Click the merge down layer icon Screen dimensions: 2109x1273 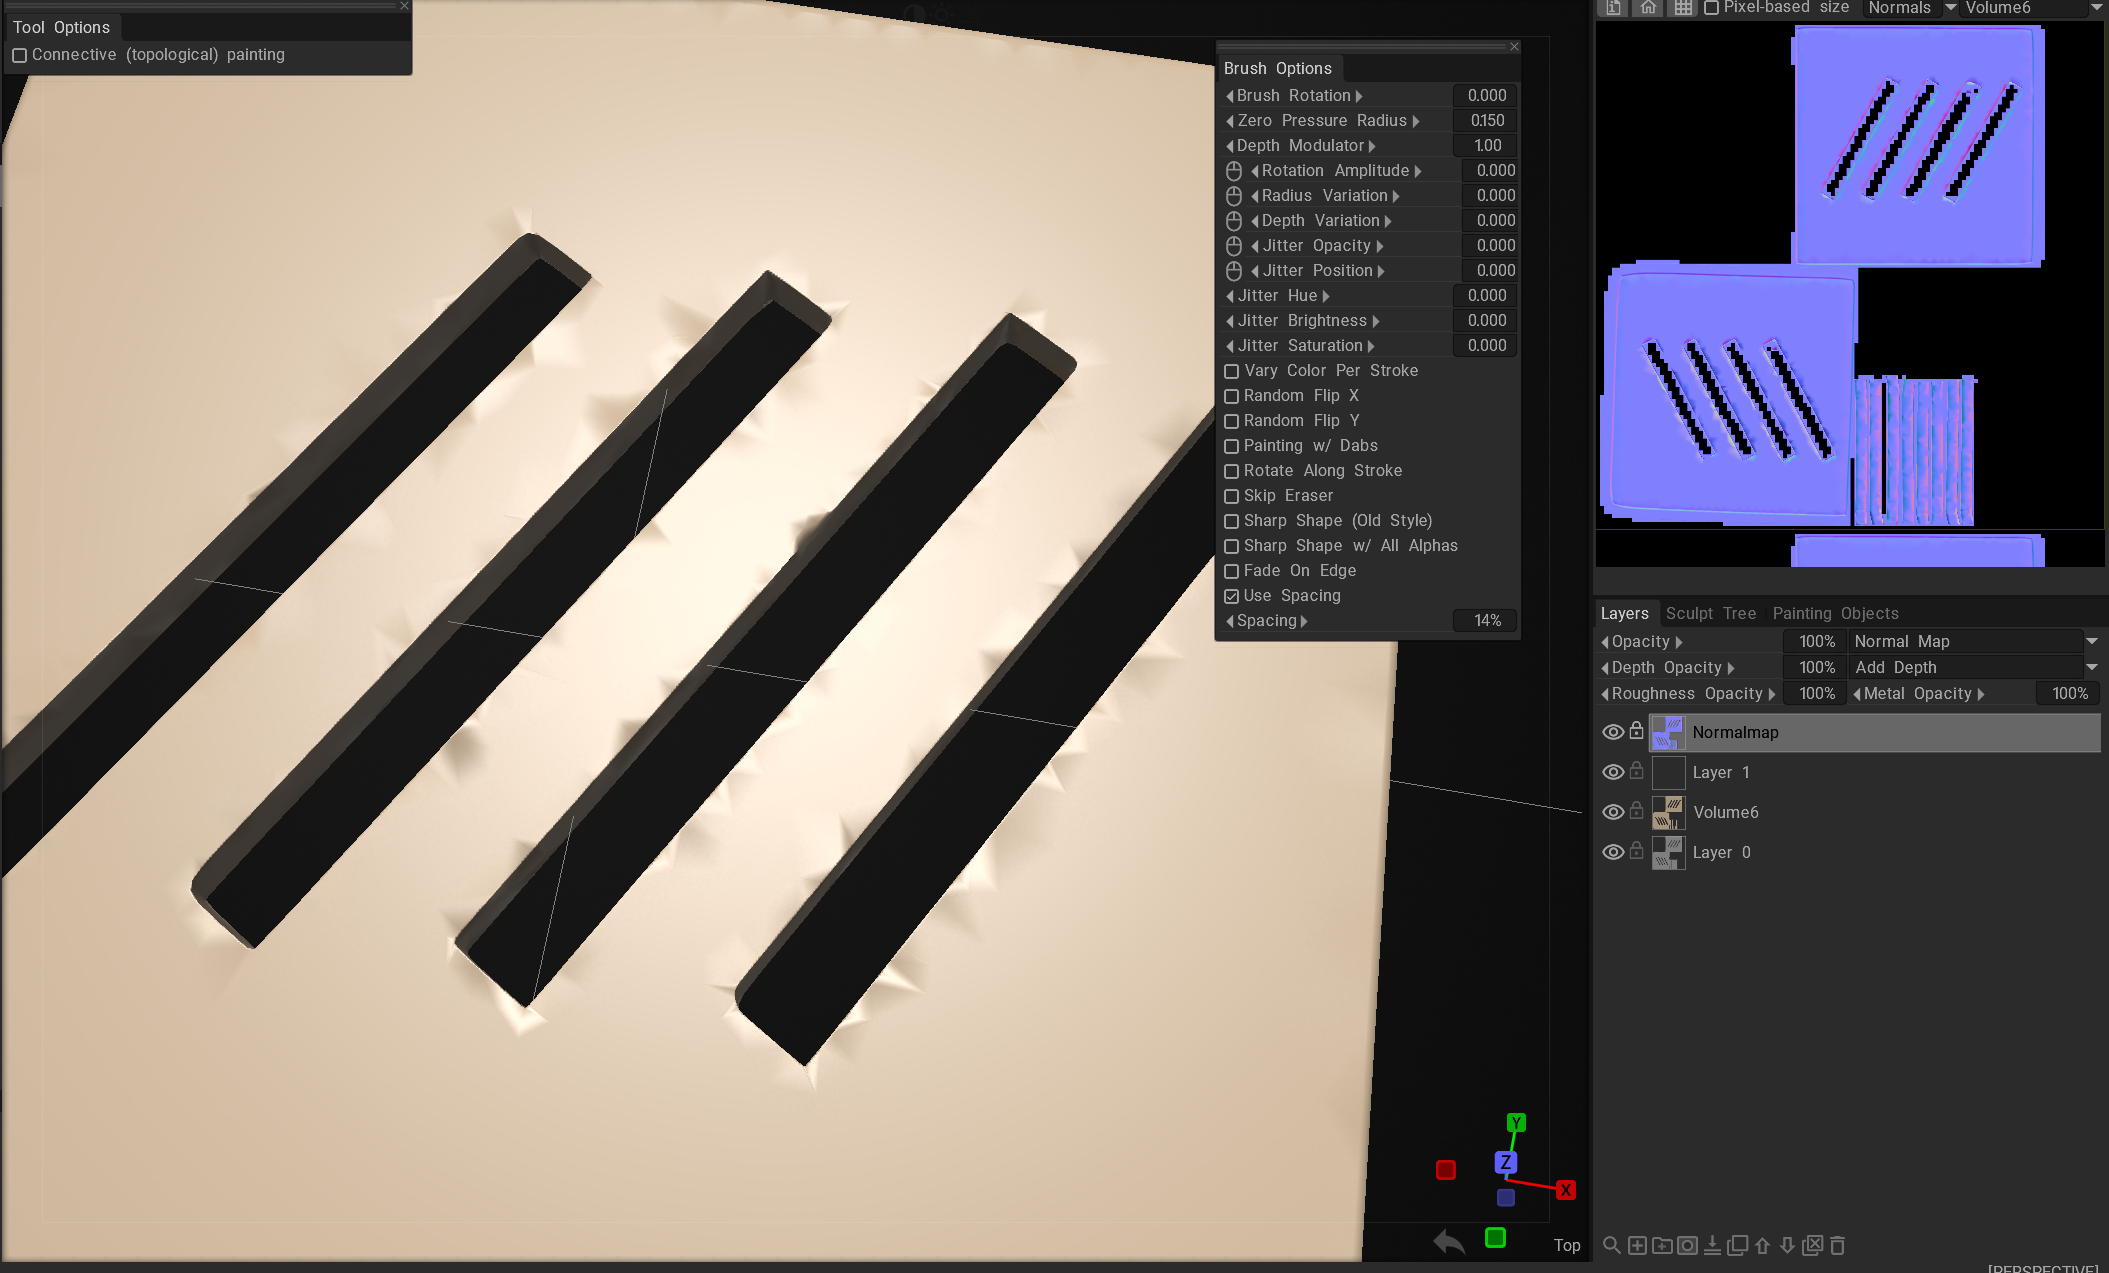pyautogui.click(x=1712, y=1245)
